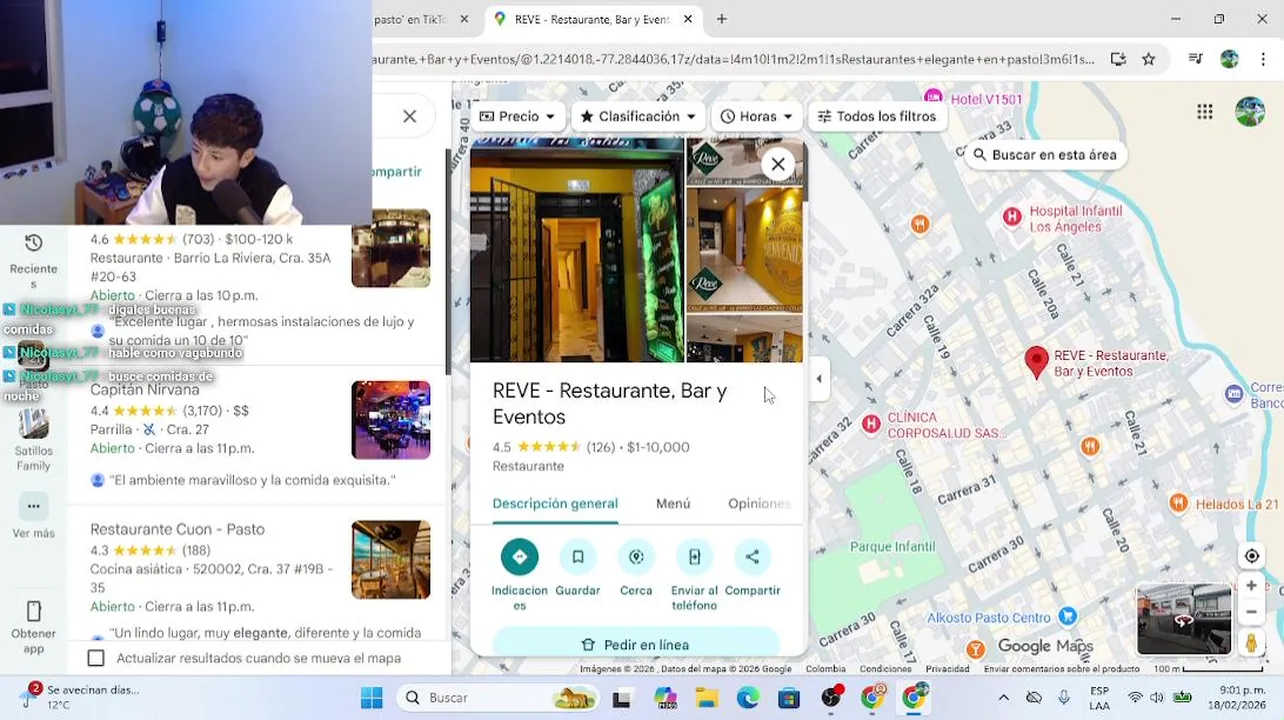Zoom in on the map
1284x720 pixels.
[x=1251, y=586]
